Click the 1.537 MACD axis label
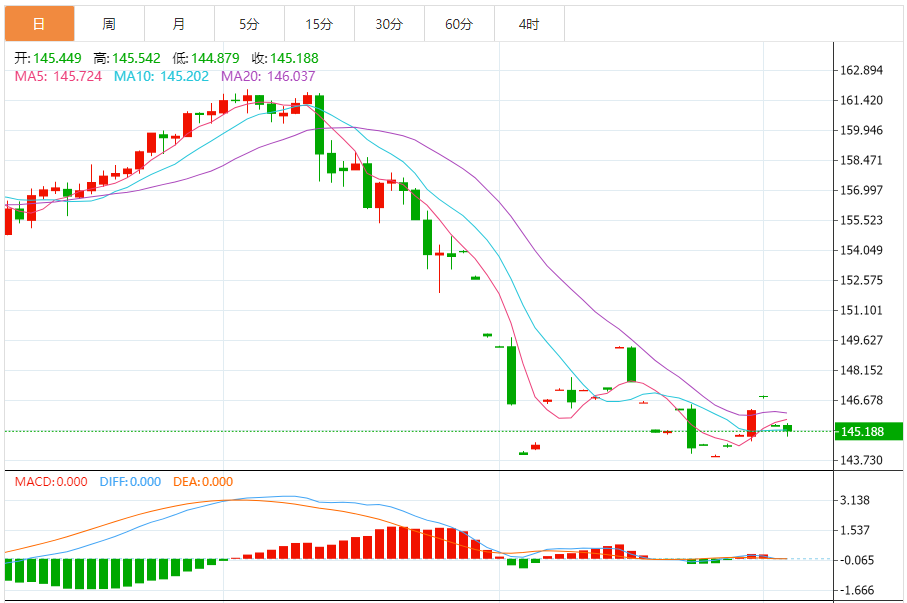 [855, 530]
